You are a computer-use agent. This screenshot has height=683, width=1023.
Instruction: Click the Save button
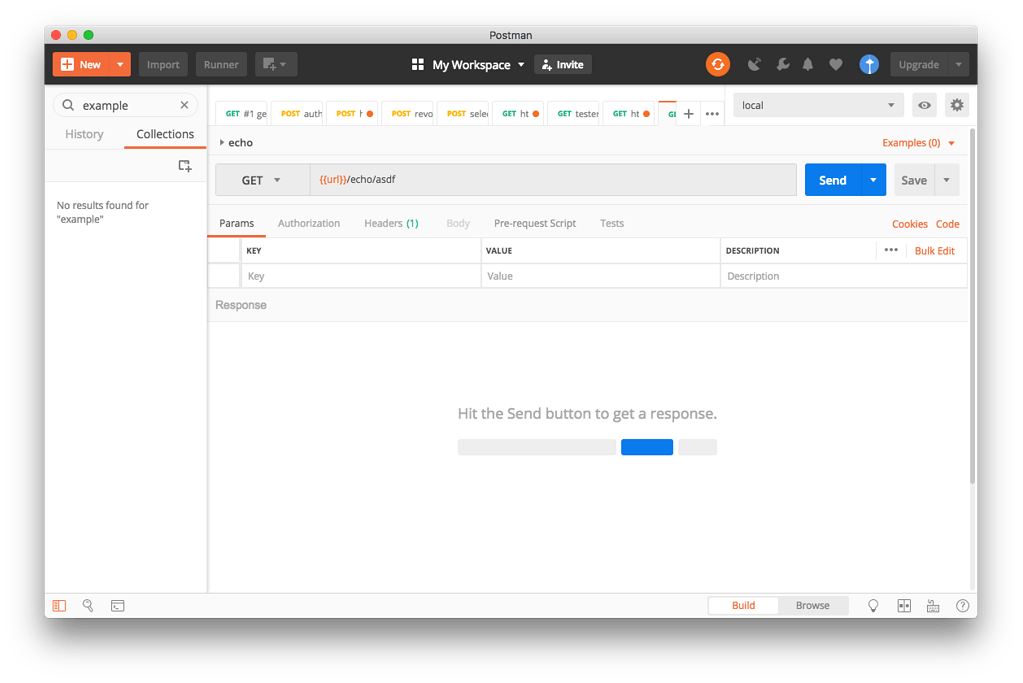click(914, 180)
